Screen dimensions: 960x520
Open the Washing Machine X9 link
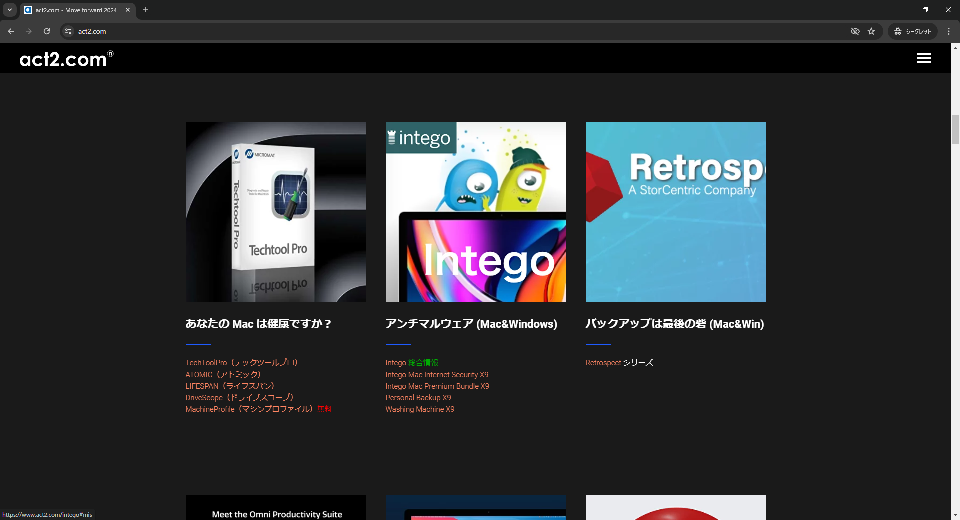[419, 409]
